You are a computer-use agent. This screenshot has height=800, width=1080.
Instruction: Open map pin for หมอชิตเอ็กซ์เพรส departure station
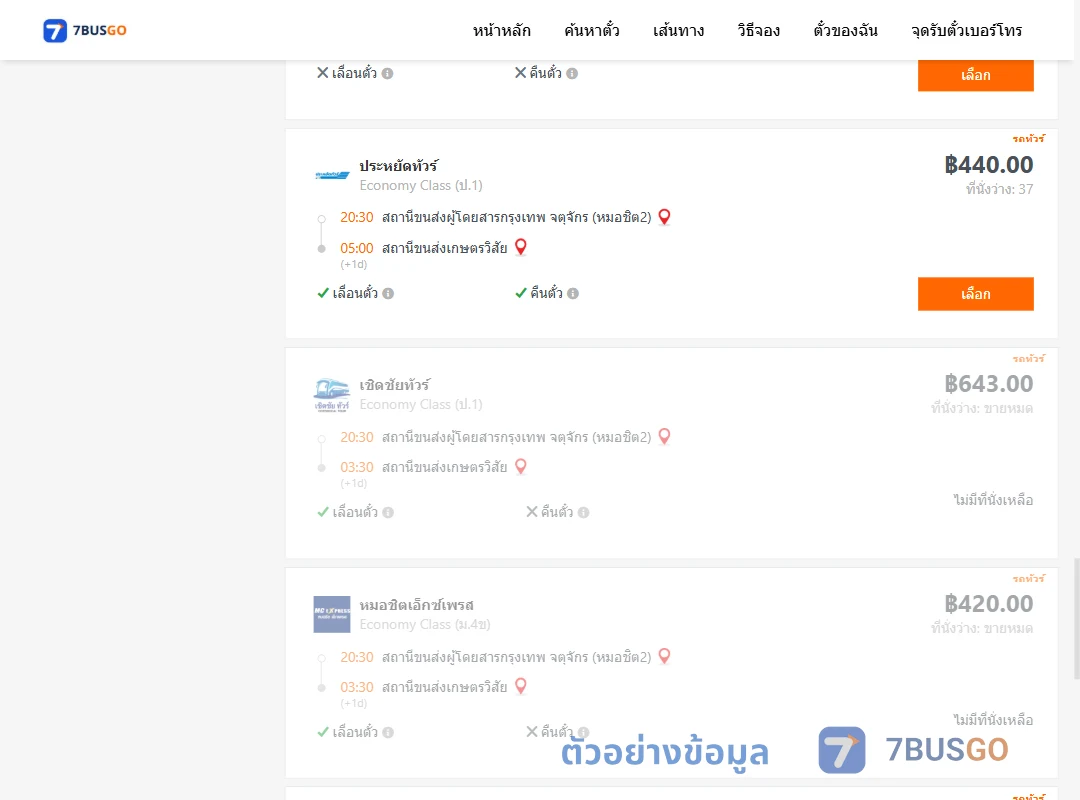pos(665,656)
